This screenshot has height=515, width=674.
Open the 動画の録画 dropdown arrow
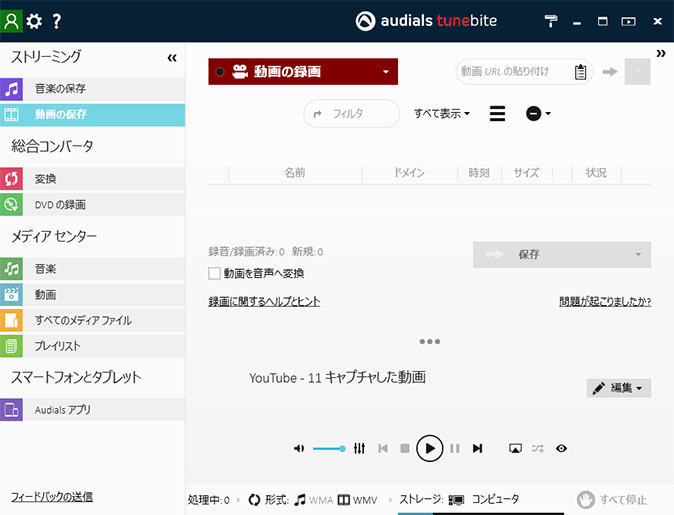[386, 72]
